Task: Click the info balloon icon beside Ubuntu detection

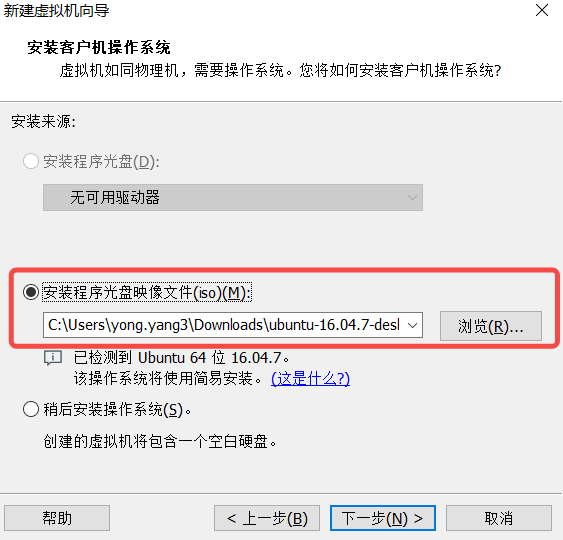Action: tap(53, 358)
